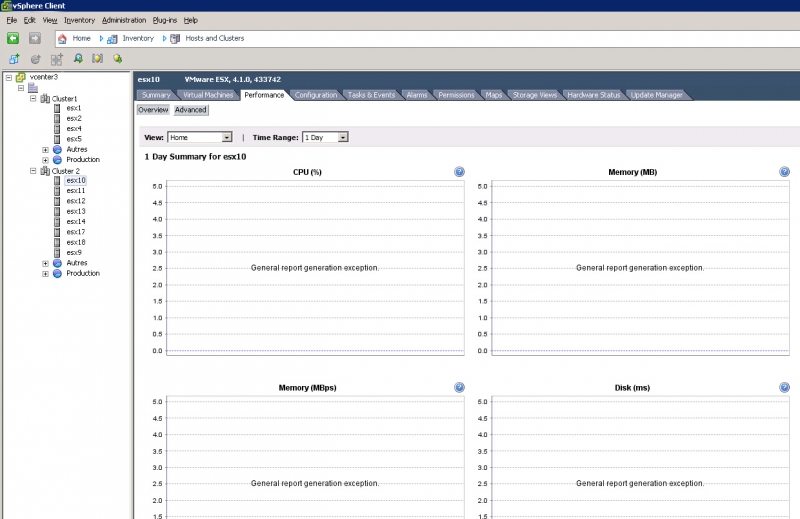800x519 pixels.
Task: Click the resource pool icon beside Autres in Cluster1
Action: click(57, 150)
